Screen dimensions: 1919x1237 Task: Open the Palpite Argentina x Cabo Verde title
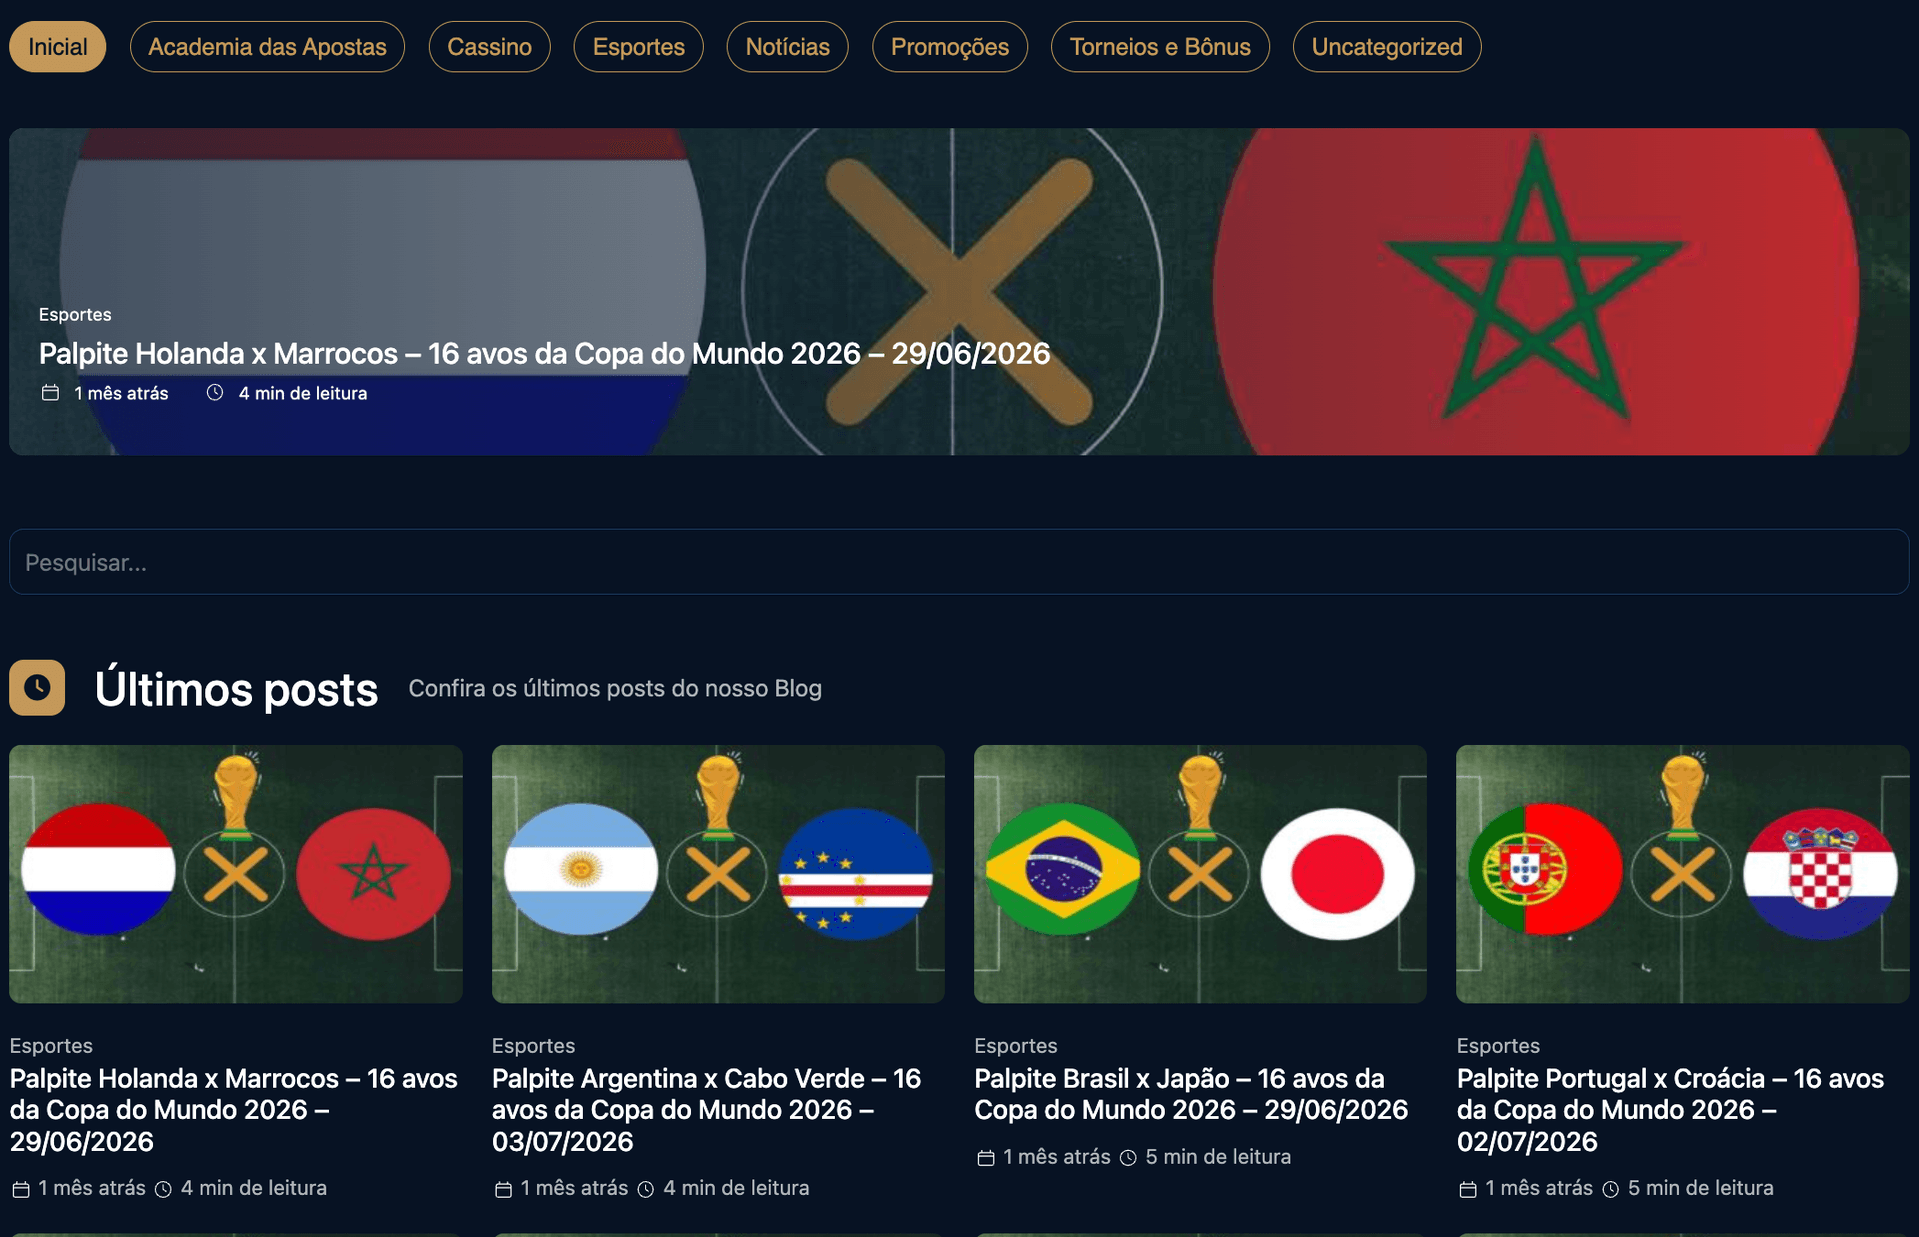point(706,1110)
